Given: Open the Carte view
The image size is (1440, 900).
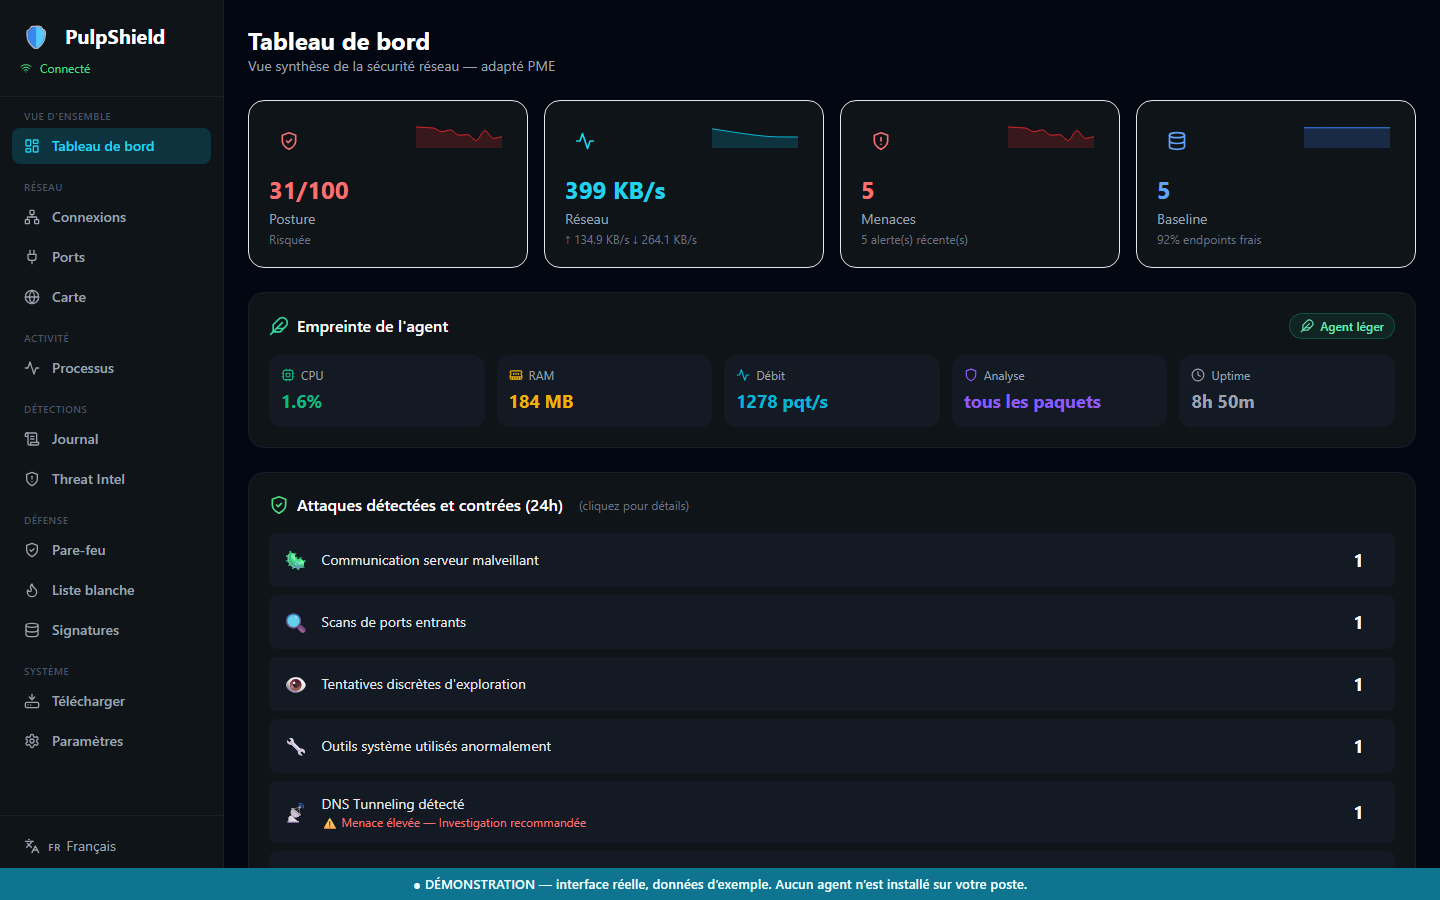Looking at the screenshot, I should pos(111,297).
